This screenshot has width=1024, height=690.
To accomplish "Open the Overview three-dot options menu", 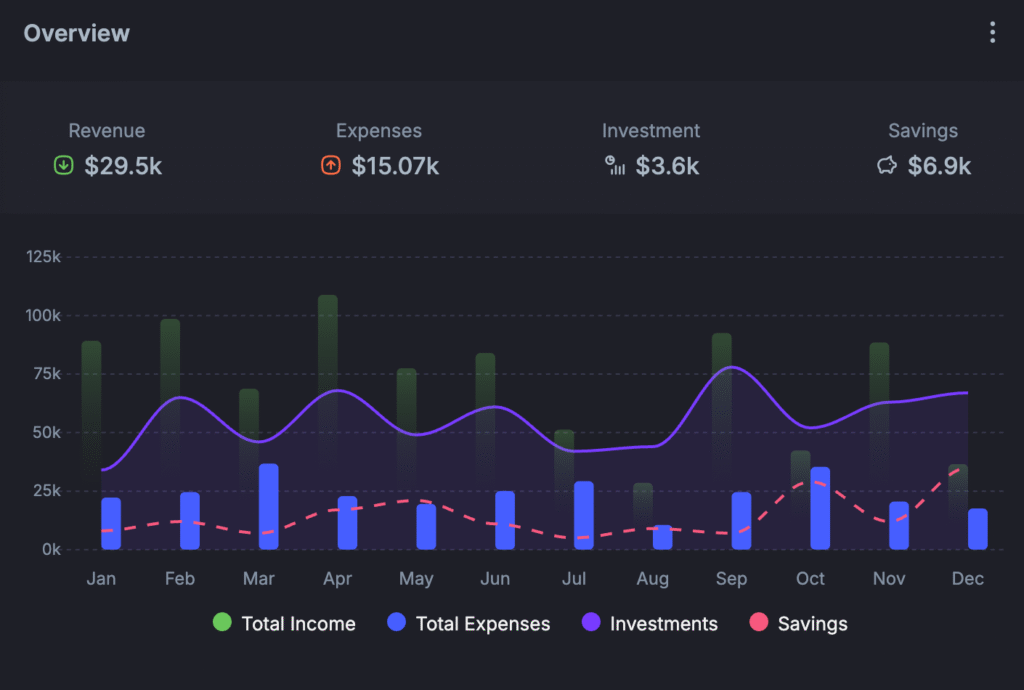I will (992, 33).
